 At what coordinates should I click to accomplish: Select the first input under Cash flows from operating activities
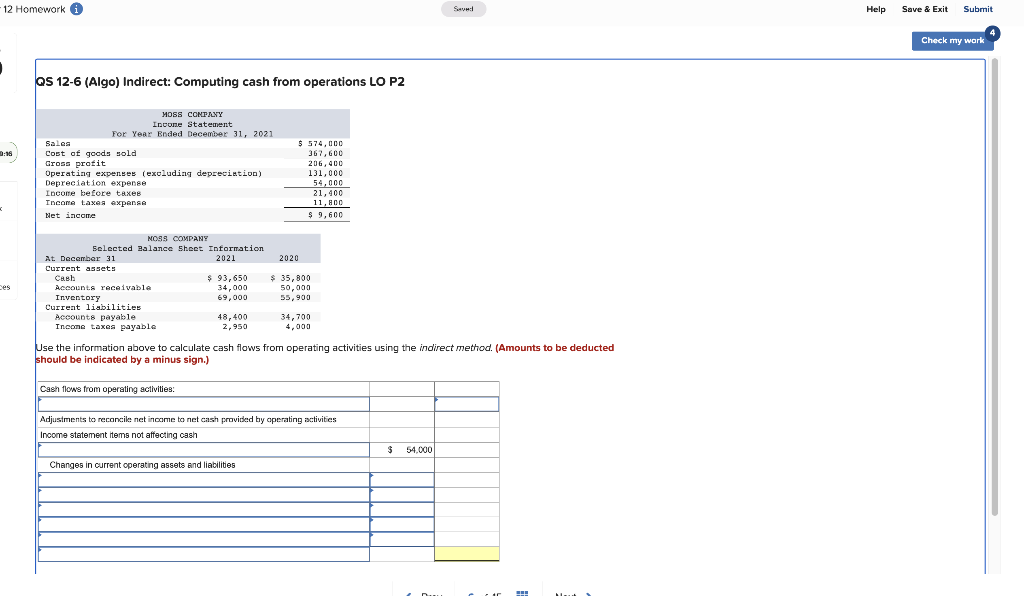click(200, 404)
